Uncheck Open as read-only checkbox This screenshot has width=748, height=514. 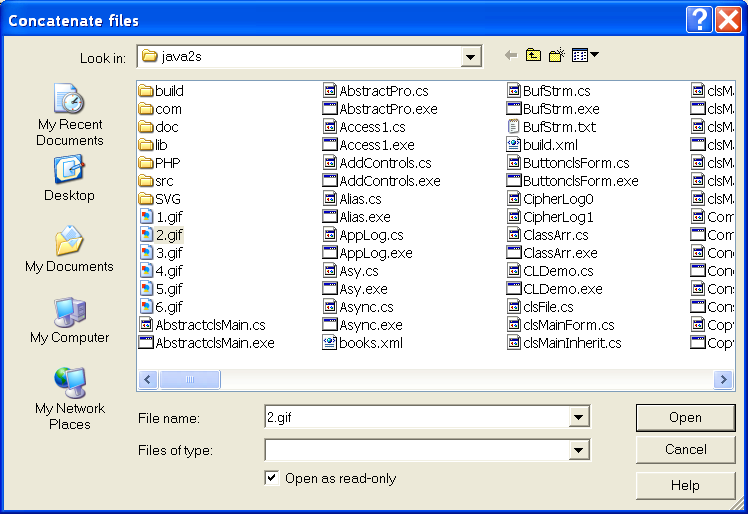(272, 478)
